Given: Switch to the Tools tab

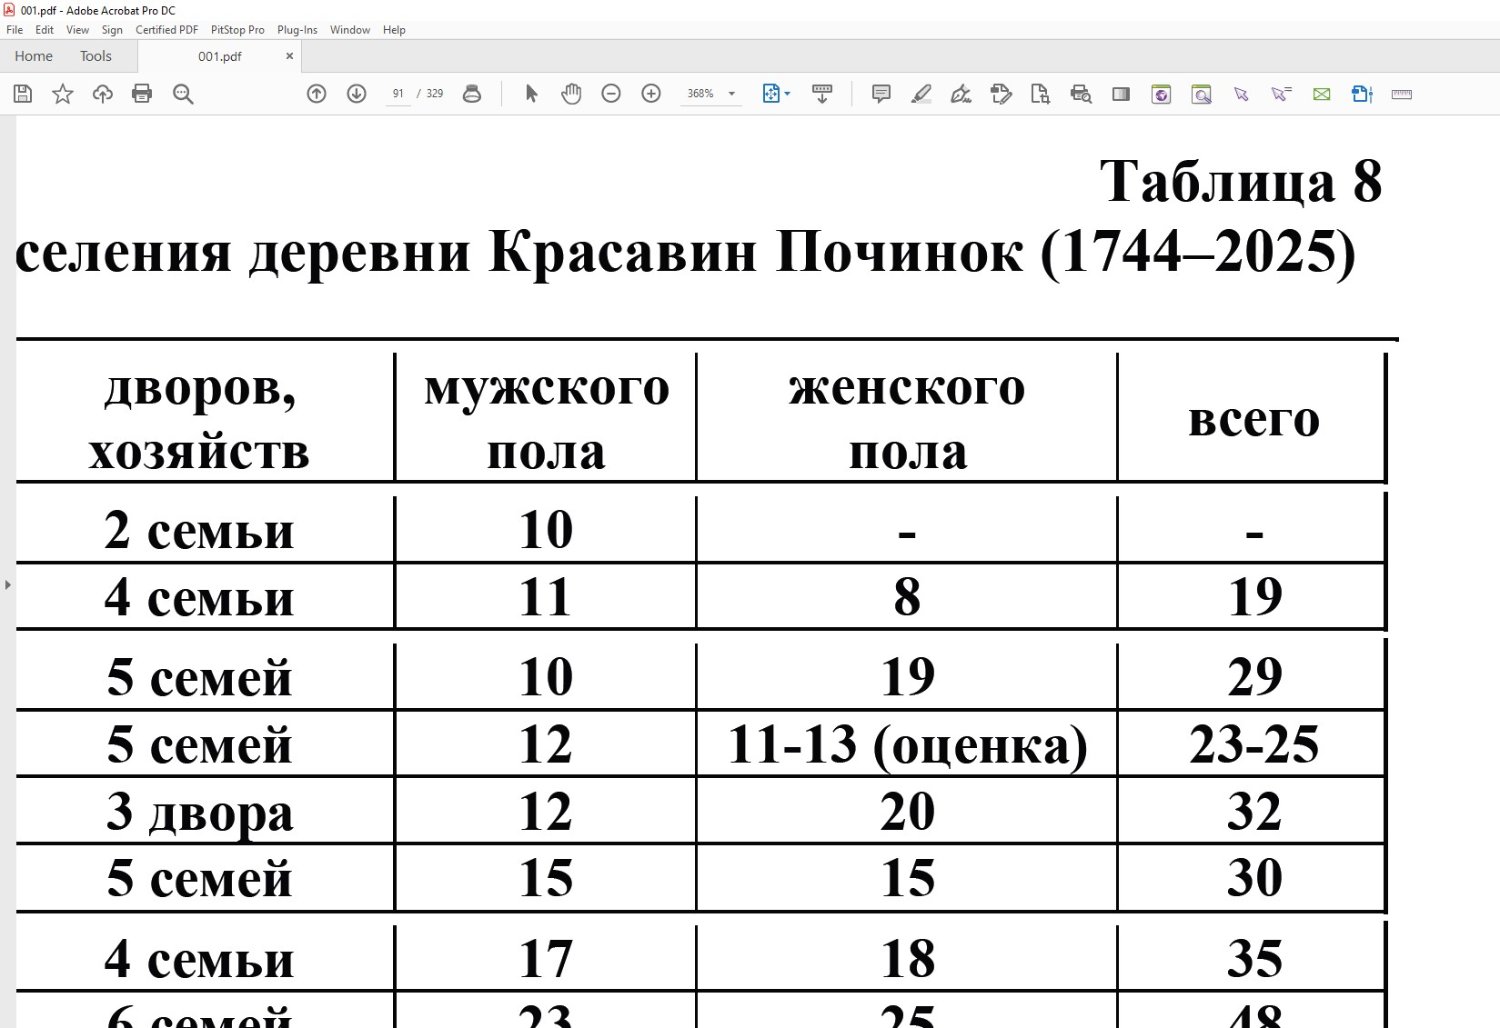Looking at the screenshot, I should [96, 56].
